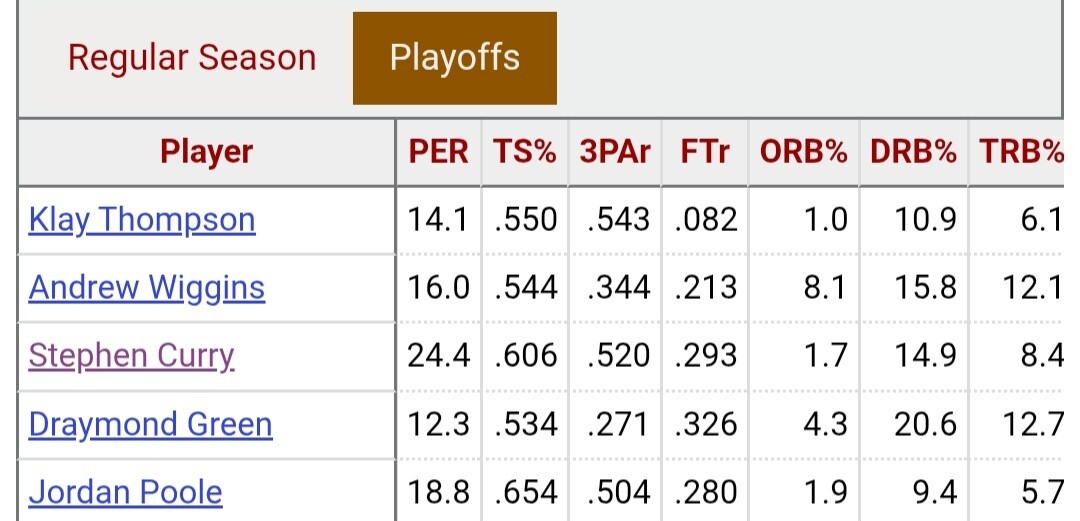Click Jordan Poole's TS% value .654

click(x=525, y=492)
